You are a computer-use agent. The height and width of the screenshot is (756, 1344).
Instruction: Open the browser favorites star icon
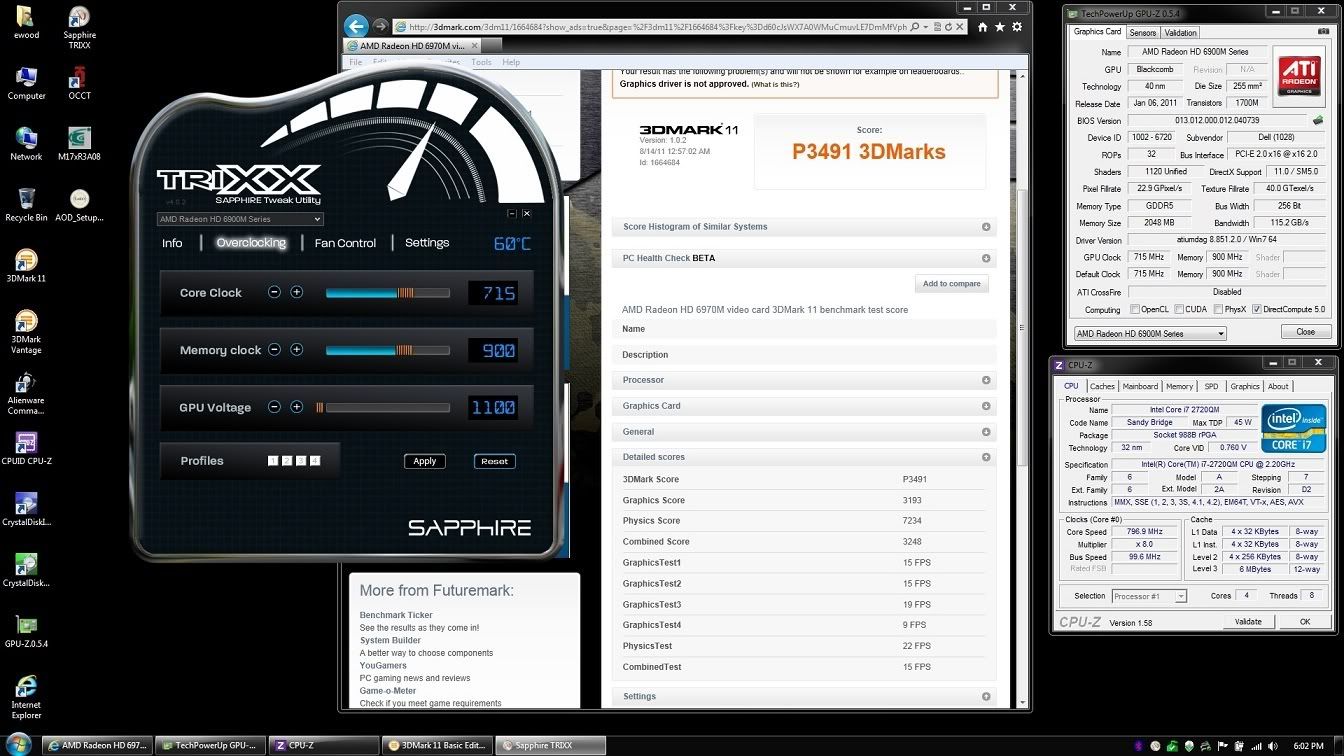(1000, 27)
